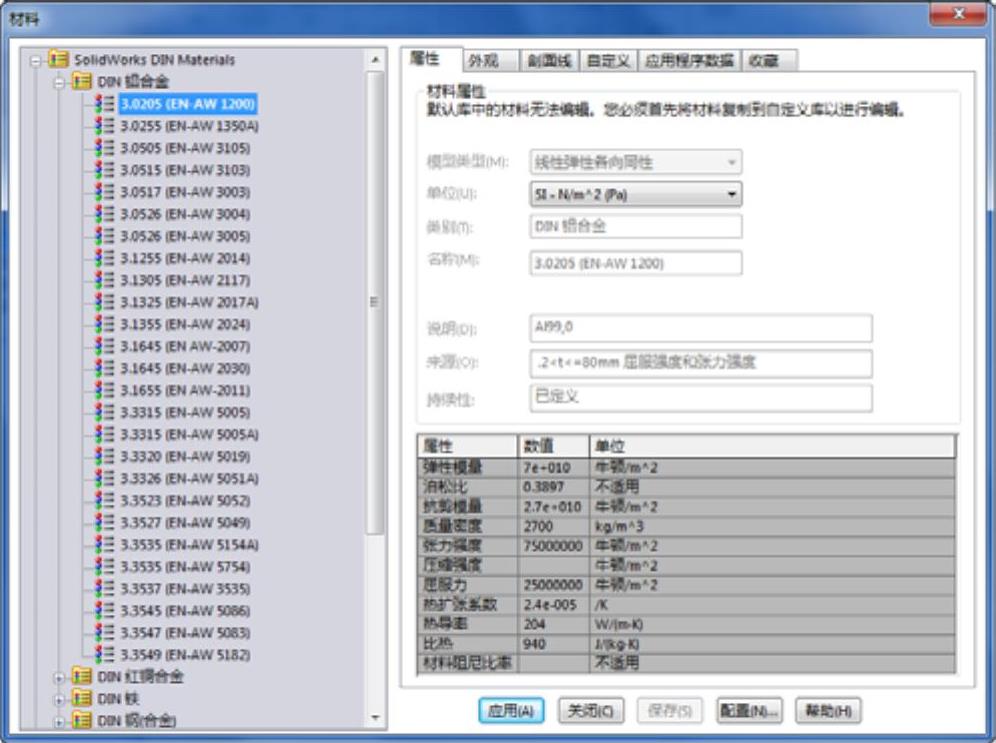This screenshot has width=996, height=743.
Task: Click material icon beside 3.1655 (EN AW-2011)
Action: pos(105,390)
